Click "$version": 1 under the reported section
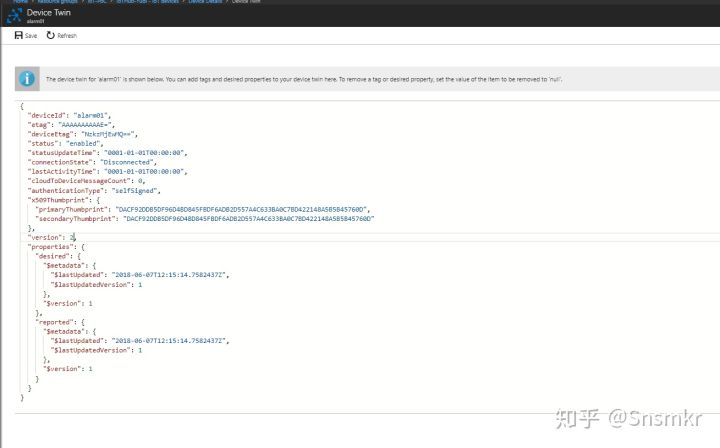 click(68, 369)
